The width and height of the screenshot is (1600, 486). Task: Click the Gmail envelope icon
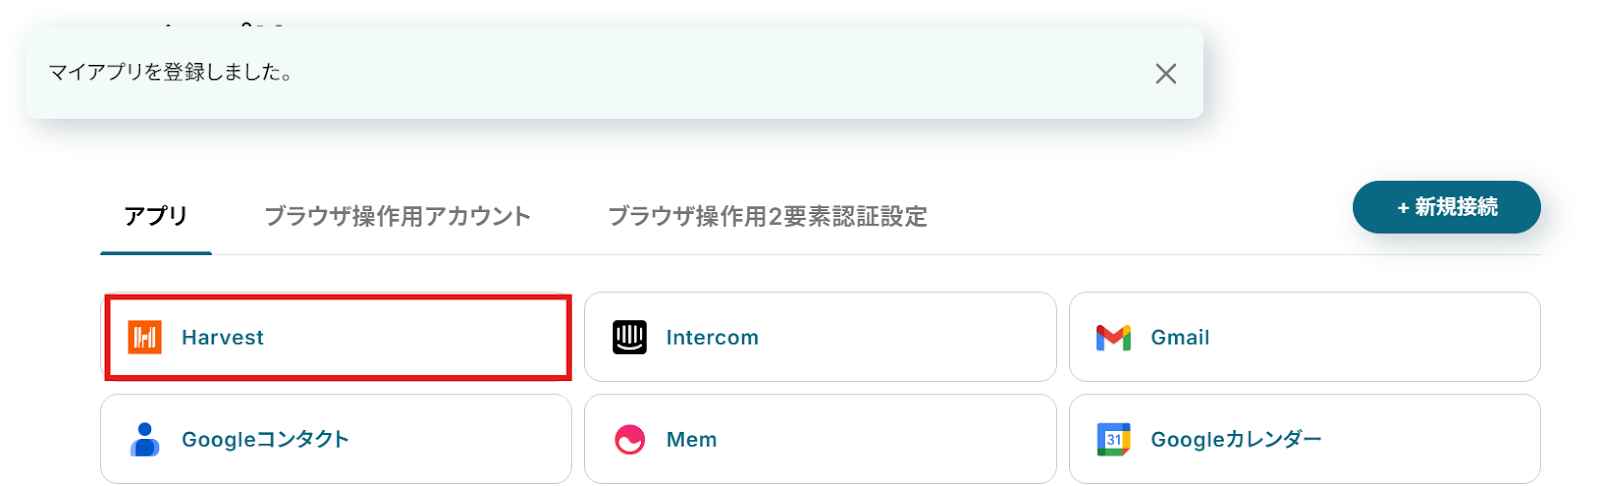[x=1113, y=338]
